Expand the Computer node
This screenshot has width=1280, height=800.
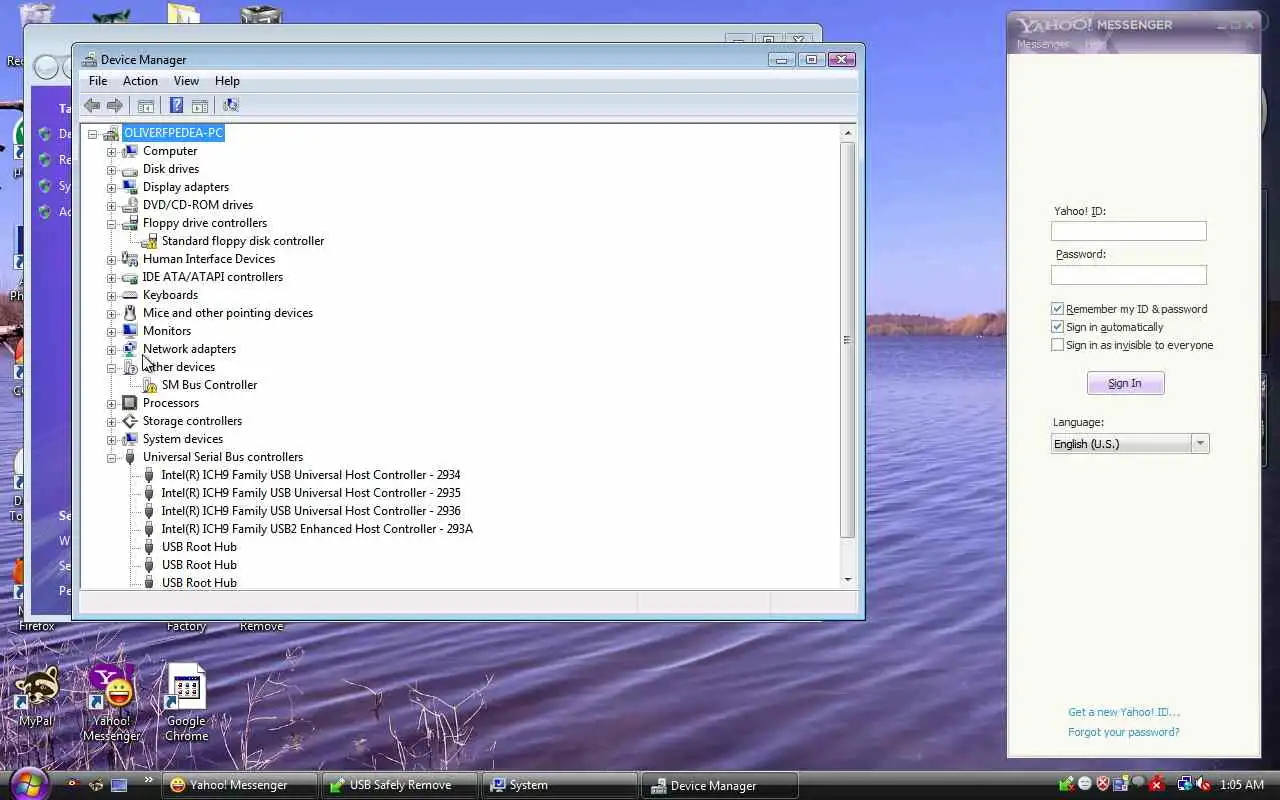click(112, 152)
